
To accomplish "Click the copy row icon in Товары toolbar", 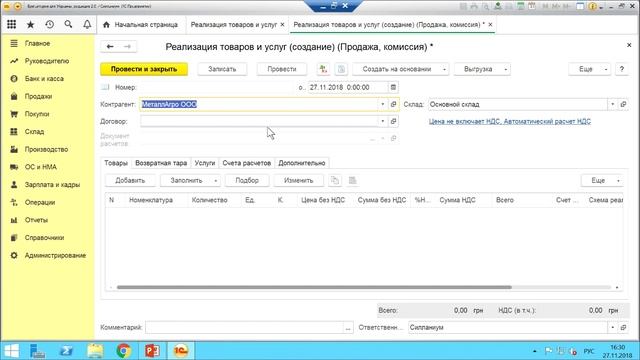I will pyautogui.click(x=335, y=180).
